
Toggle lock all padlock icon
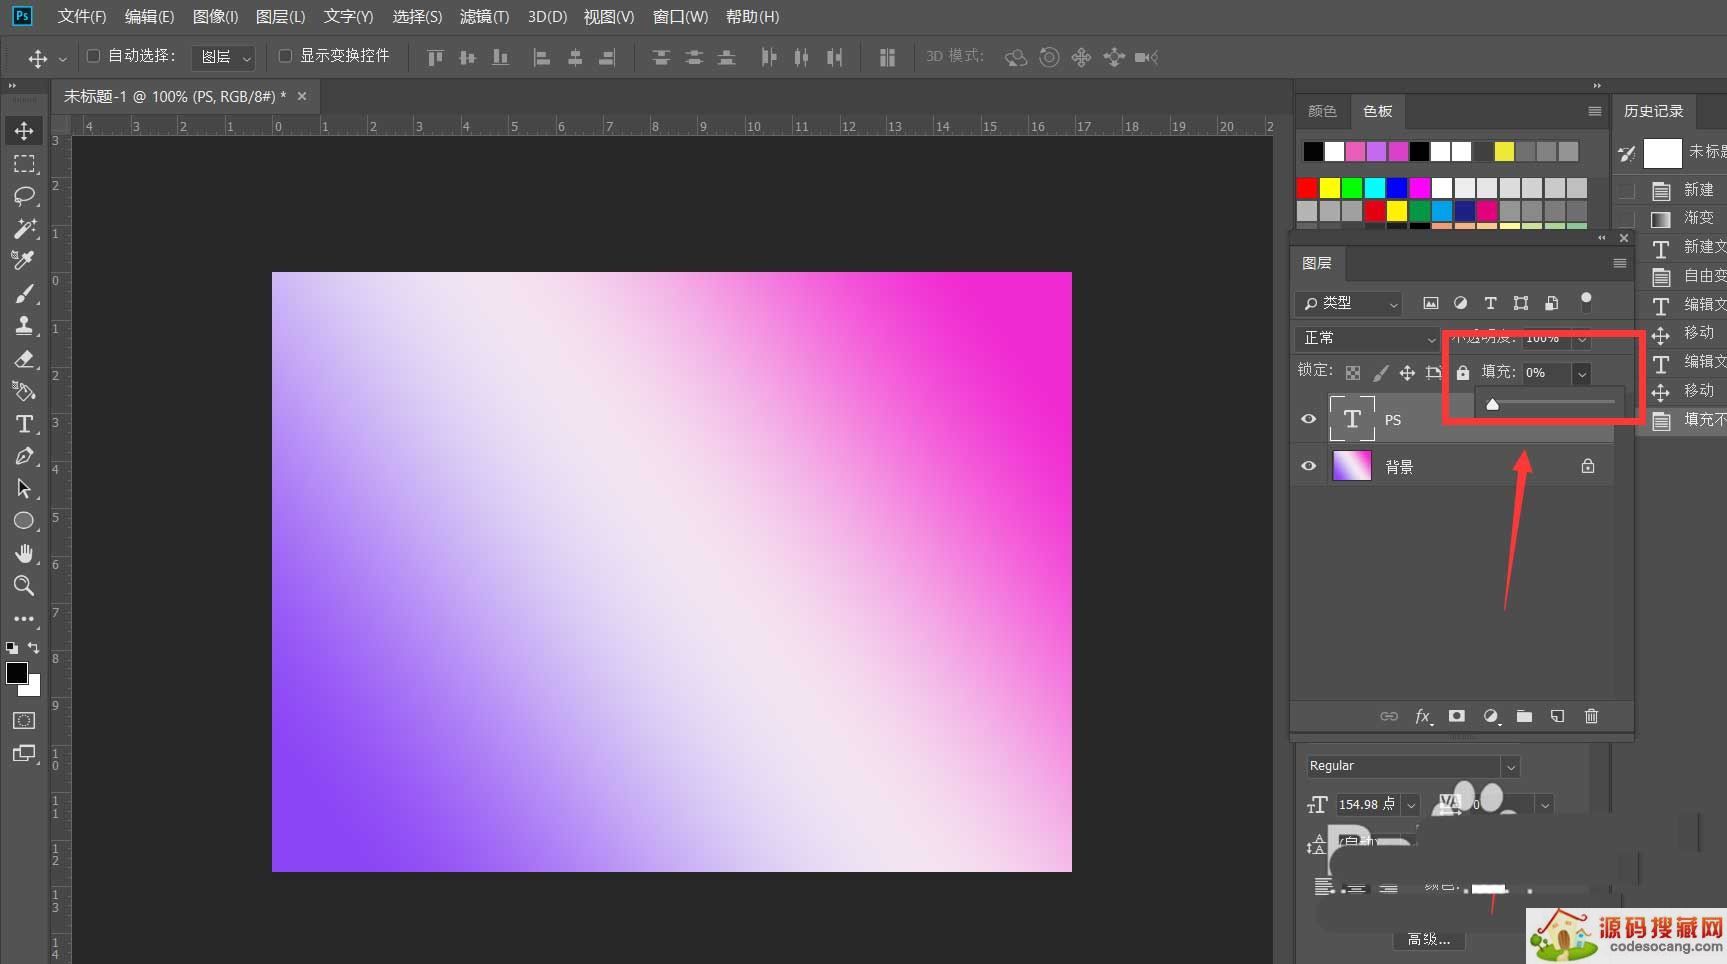point(1463,373)
